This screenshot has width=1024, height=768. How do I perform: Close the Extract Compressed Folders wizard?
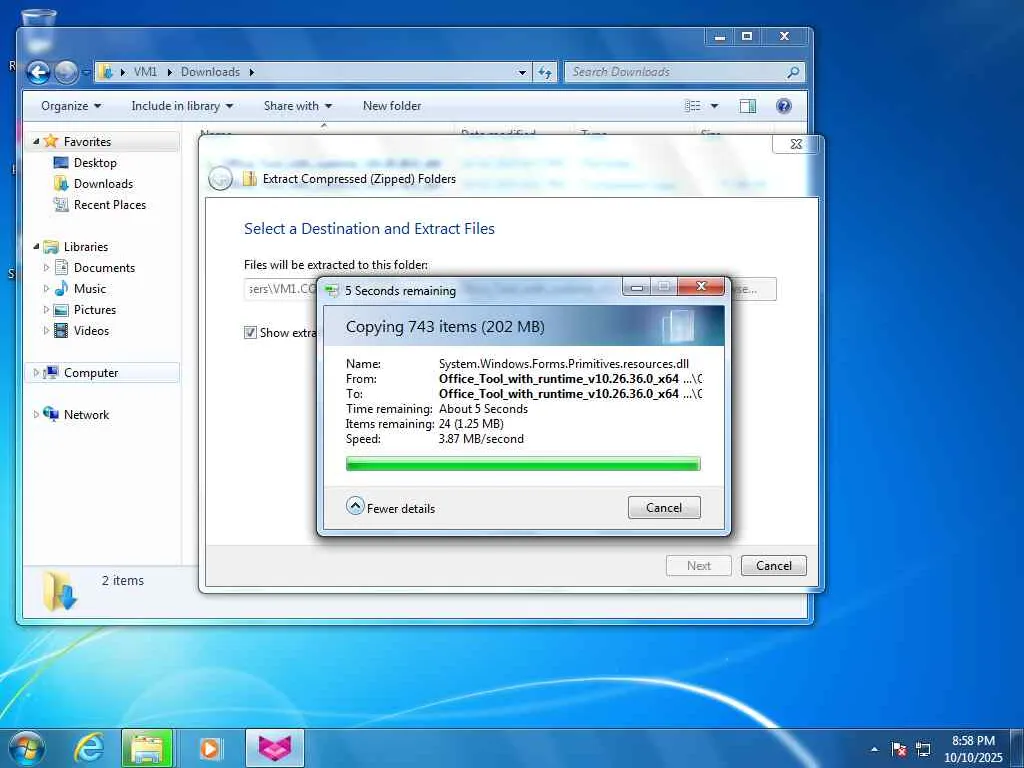click(x=796, y=144)
